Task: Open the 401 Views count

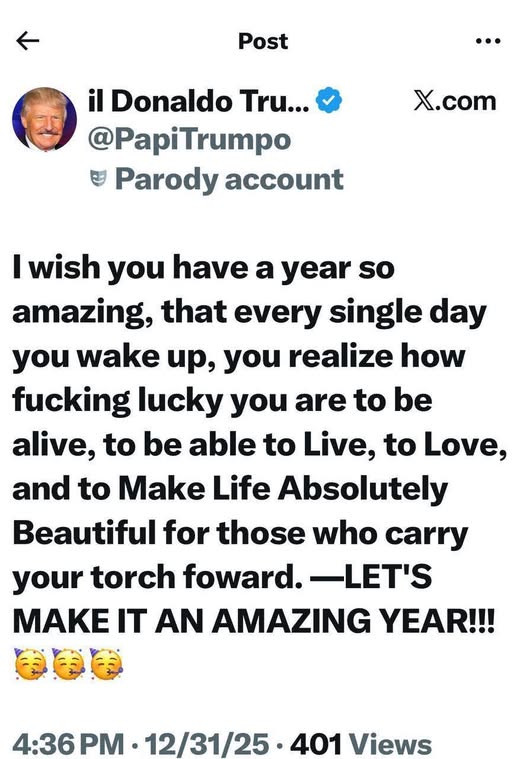Action: 361,744
